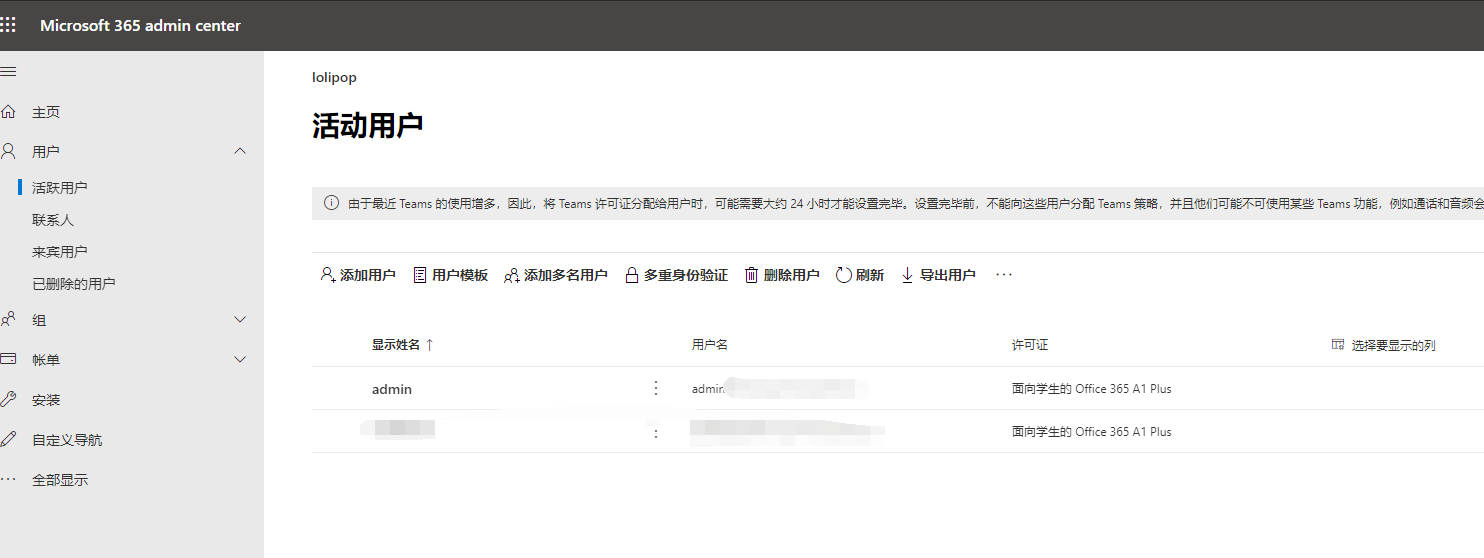Click the wrench icon beside 安装
Viewport: 1484px width, 558px height.
(8, 399)
